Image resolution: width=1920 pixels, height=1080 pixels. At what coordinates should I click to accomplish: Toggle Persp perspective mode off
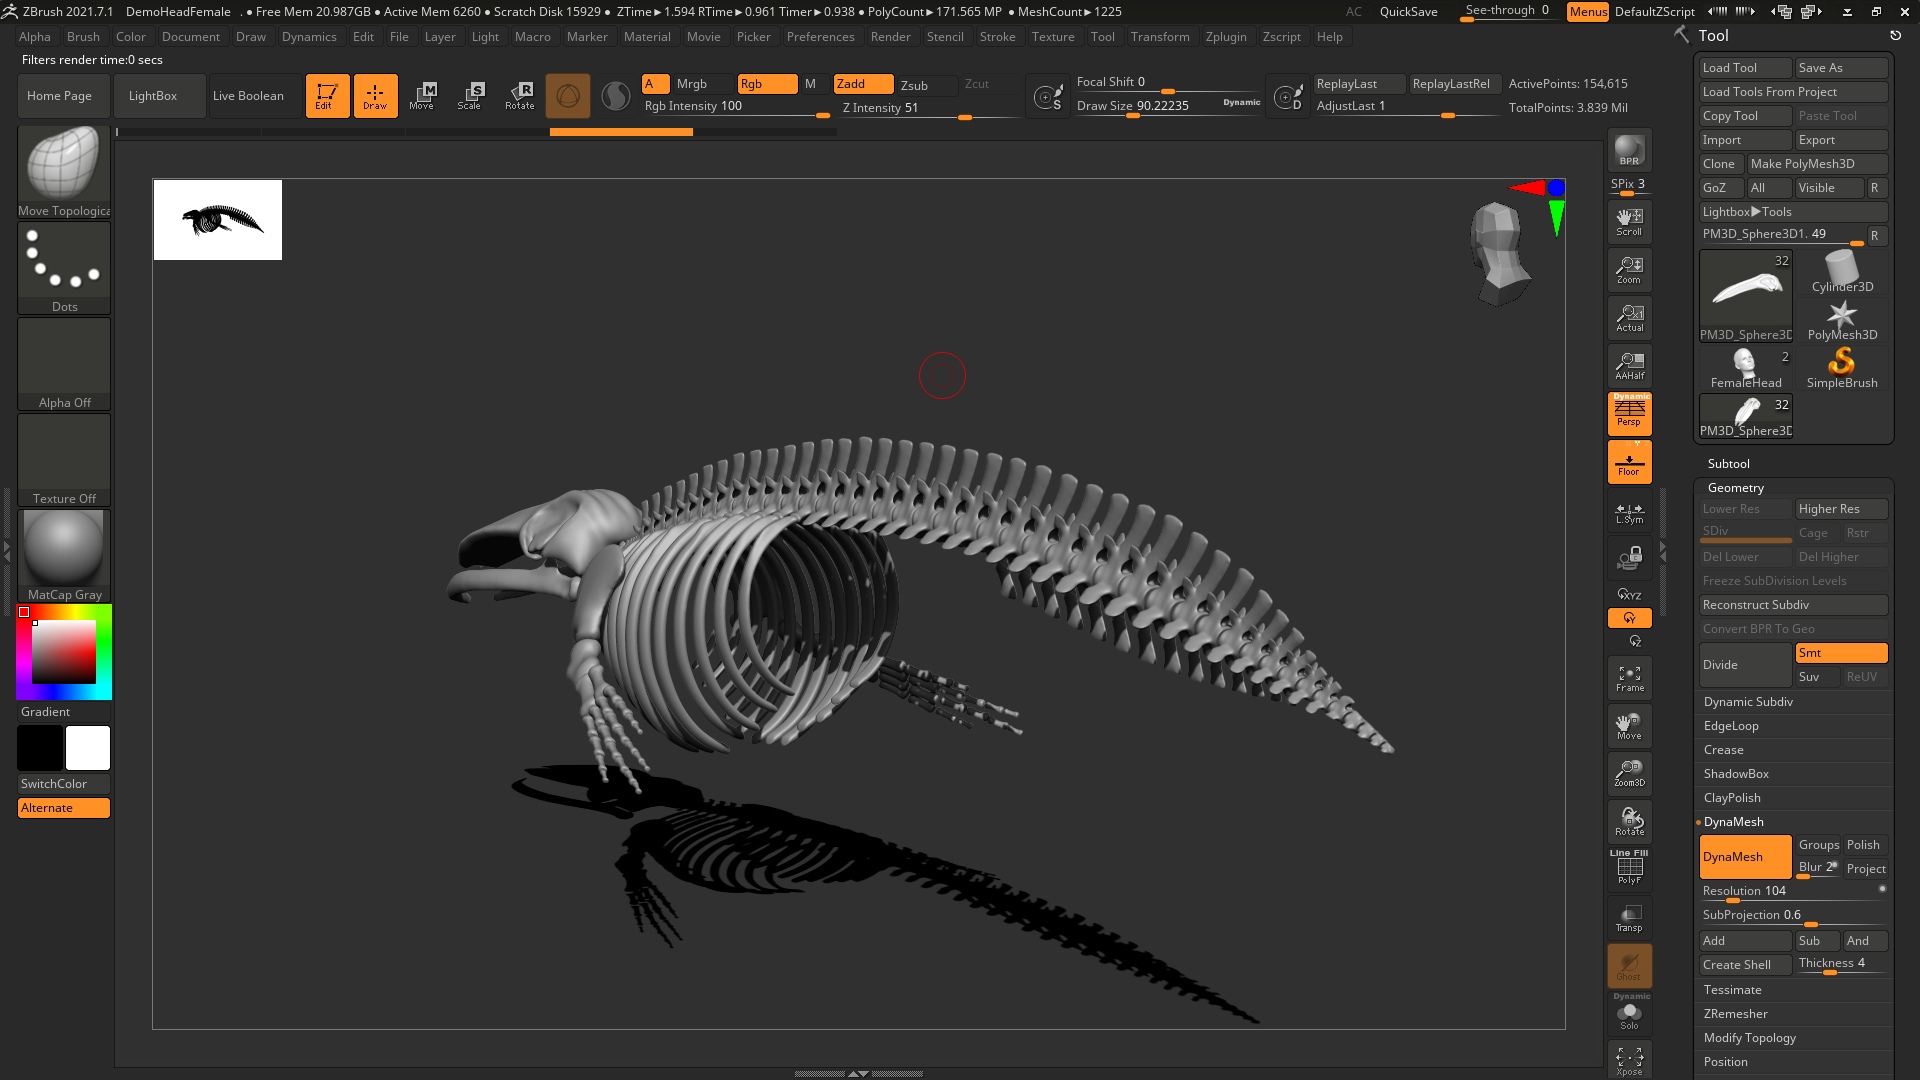1629,413
